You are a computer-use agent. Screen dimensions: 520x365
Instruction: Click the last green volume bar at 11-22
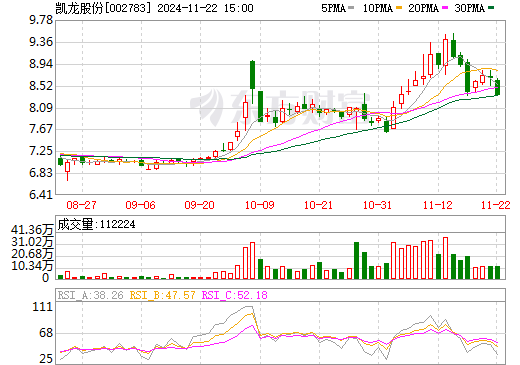pos(497,272)
